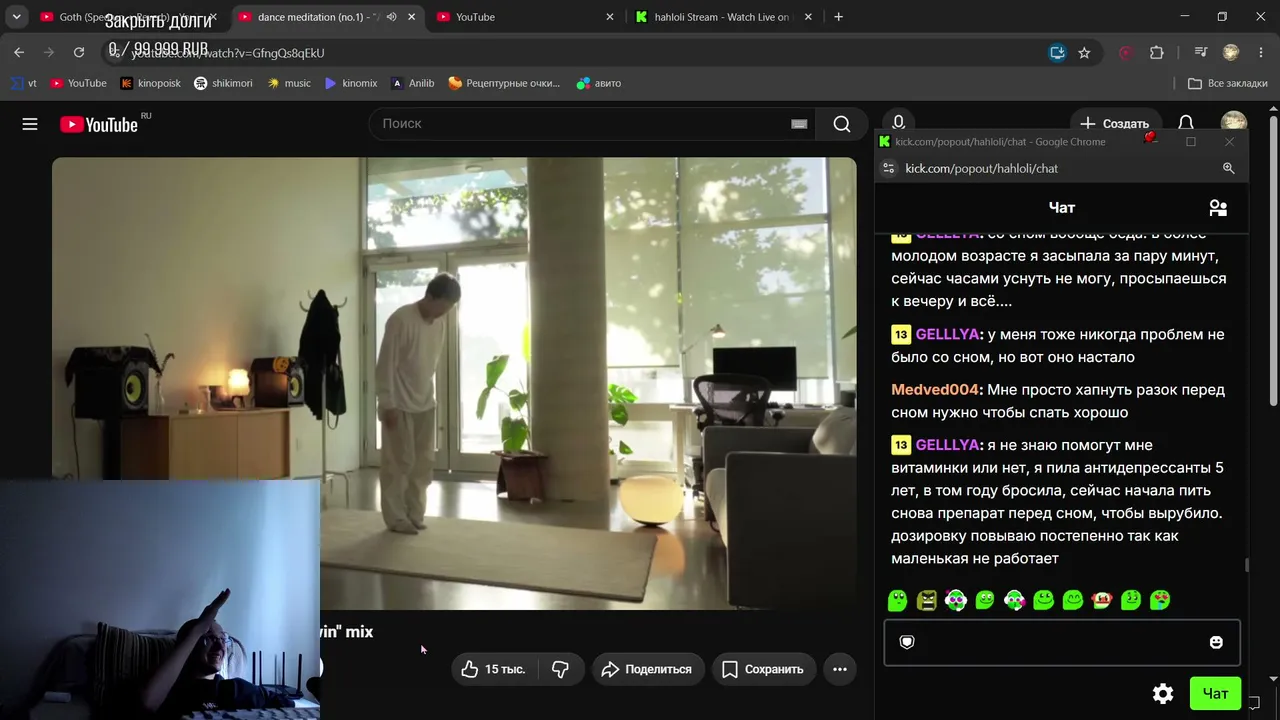This screenshot has width=1280, height=720.
Task: Switch to the YouTube browser tab
Action: pyautogui.click(x=526, y=17)
